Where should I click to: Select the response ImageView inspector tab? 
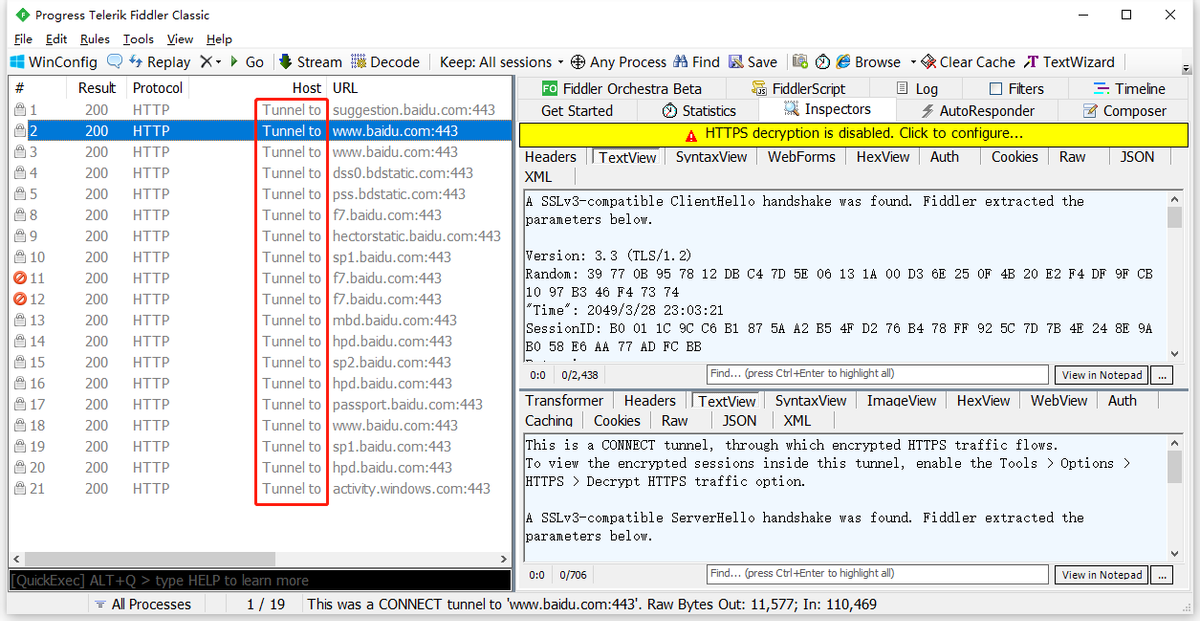pyautogui.click(x=901, y=401)
